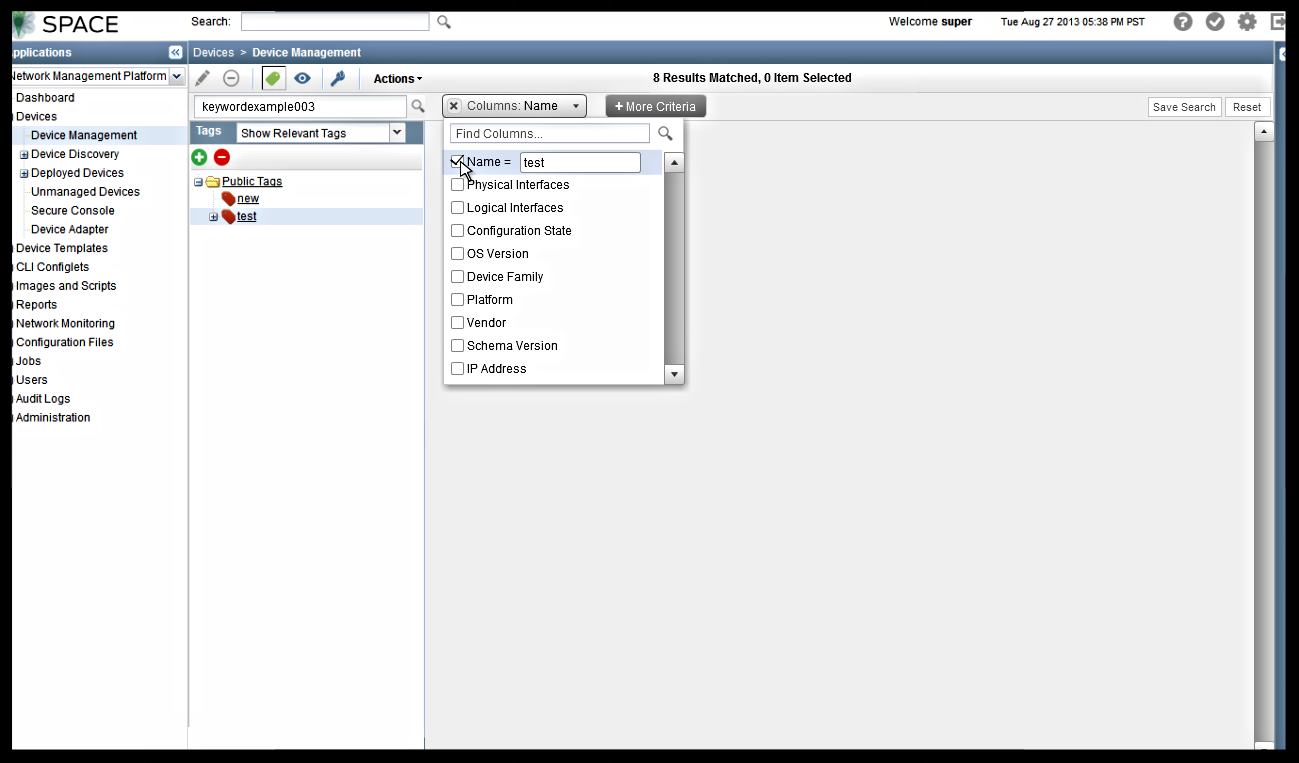Click column list scroll up arrow
Screen dimensions: 1299x763
click(x=674, y=163)
